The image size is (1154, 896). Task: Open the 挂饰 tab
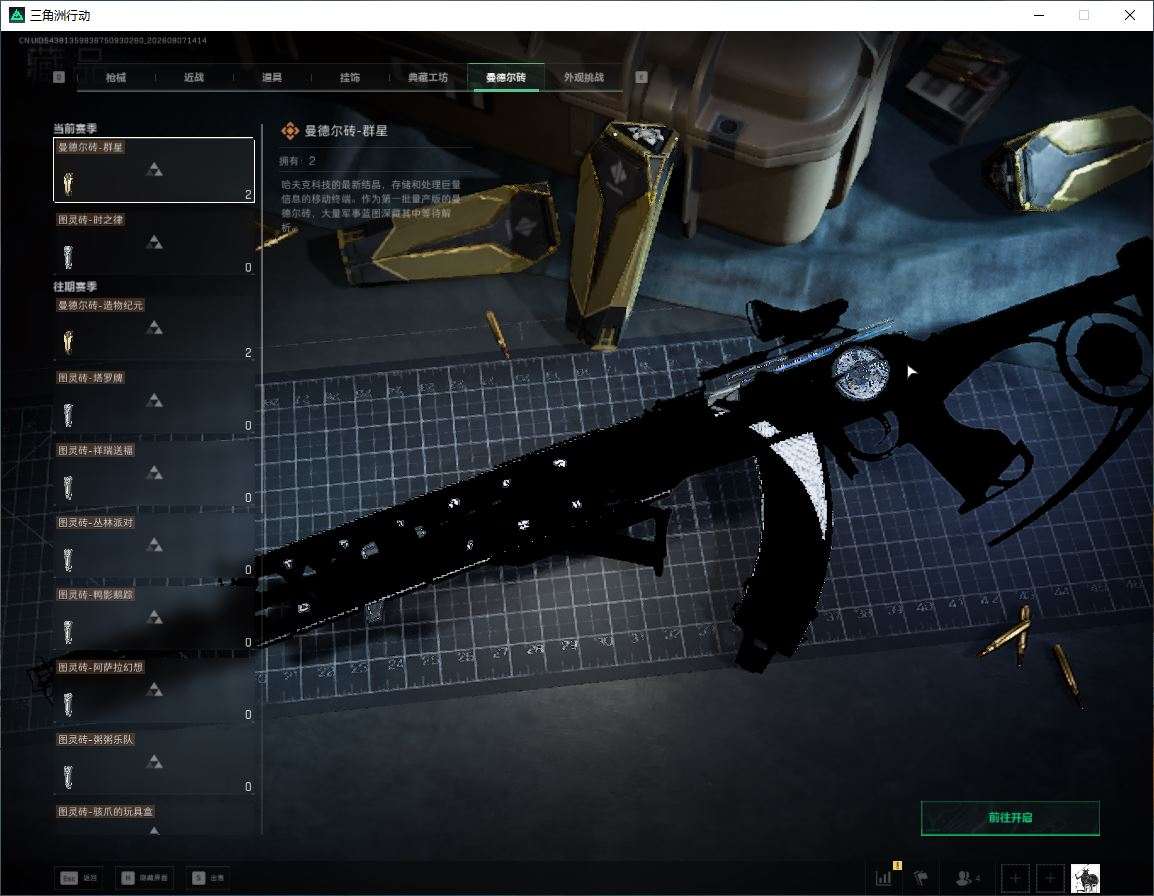point(350,77)
